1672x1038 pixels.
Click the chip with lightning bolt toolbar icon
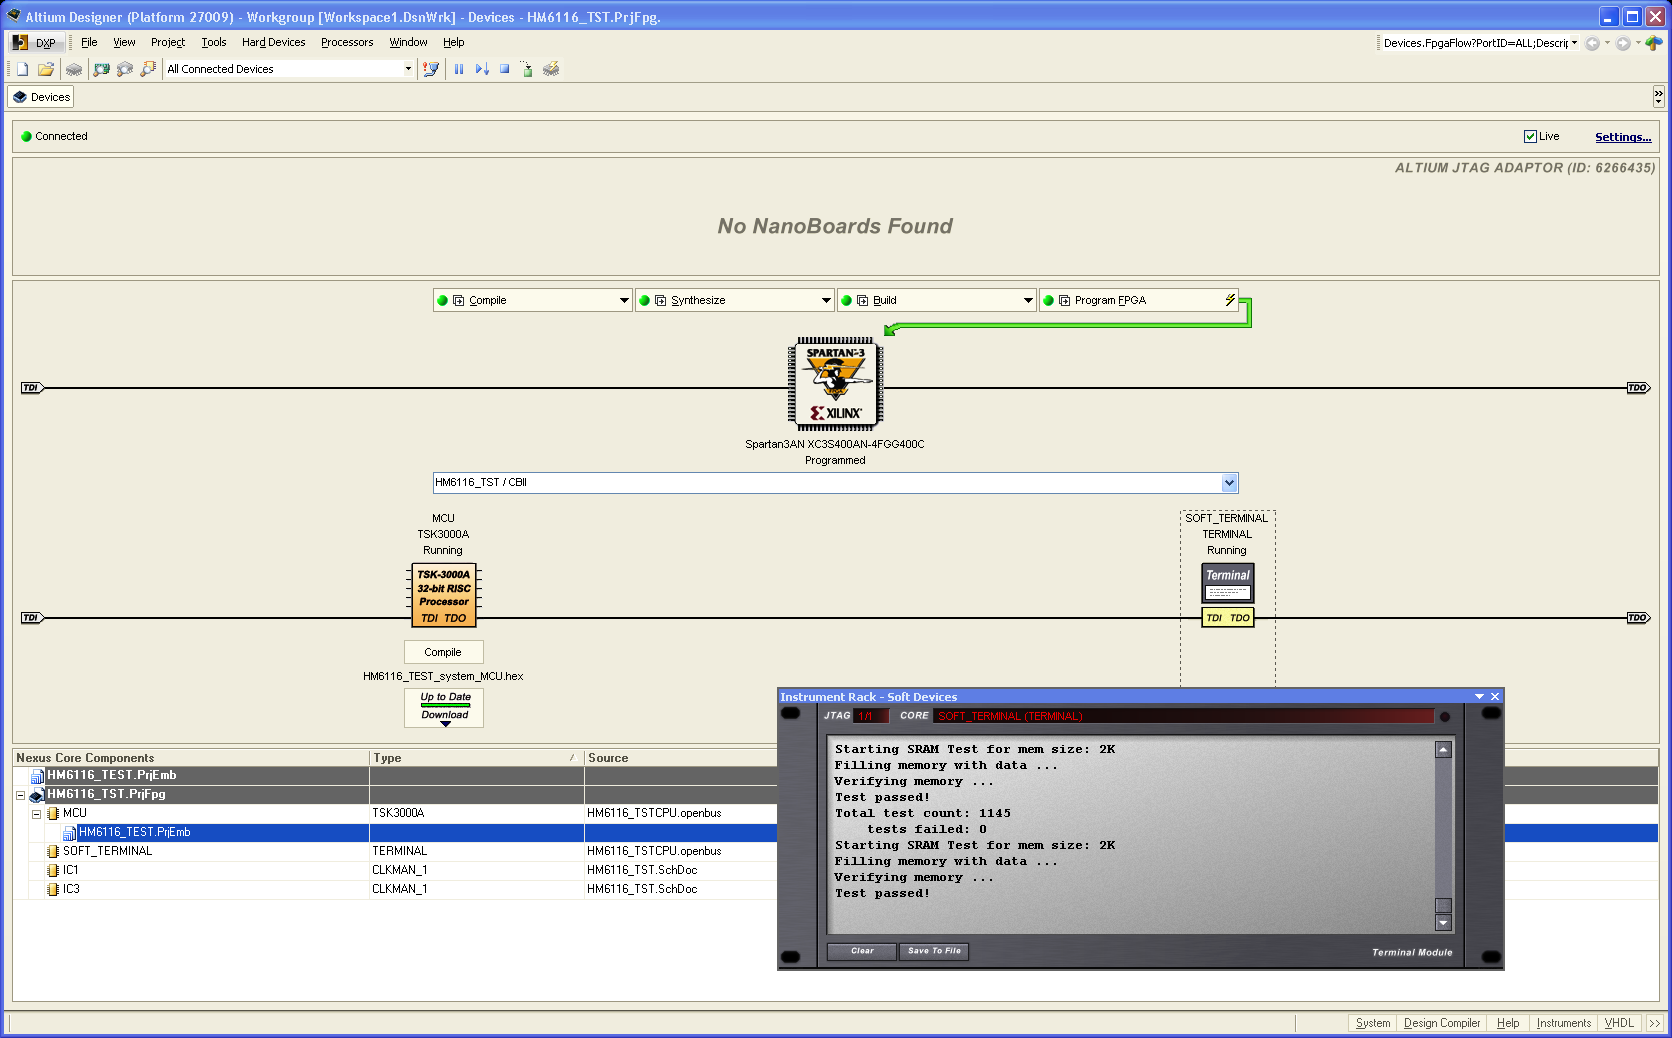click(x=551, y=69)
